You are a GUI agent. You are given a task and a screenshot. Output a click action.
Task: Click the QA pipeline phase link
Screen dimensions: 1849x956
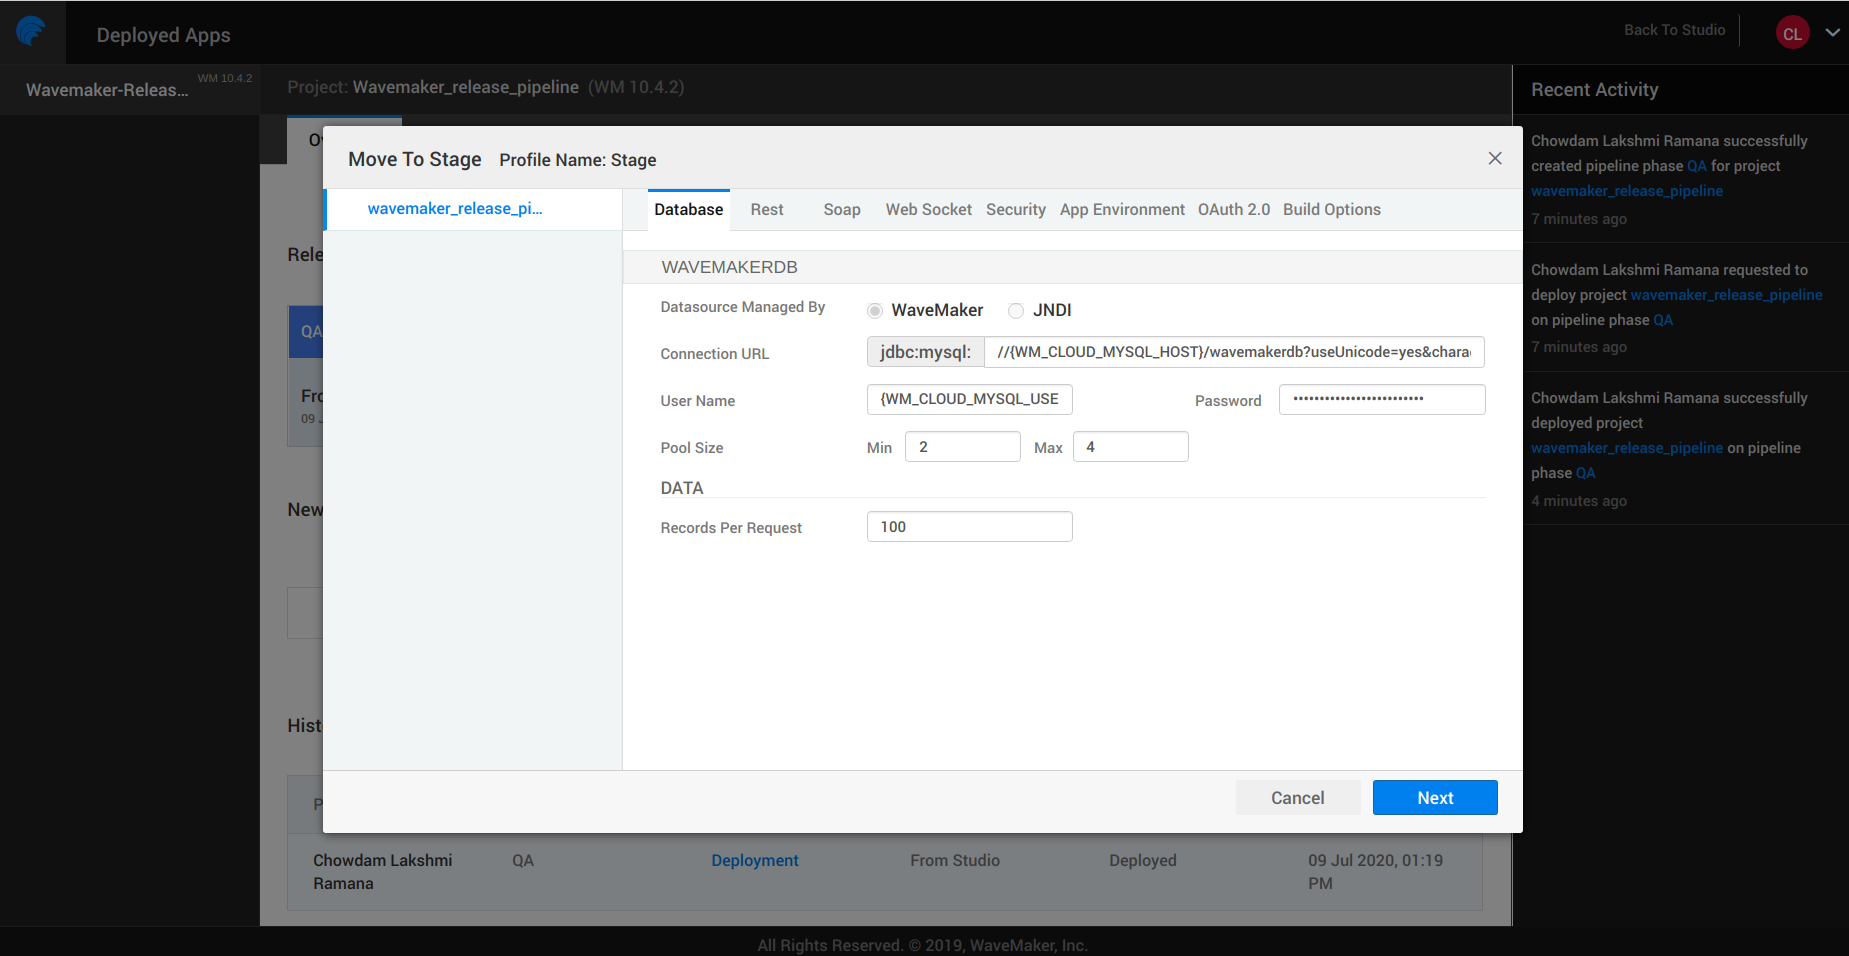pos(1697,166)
